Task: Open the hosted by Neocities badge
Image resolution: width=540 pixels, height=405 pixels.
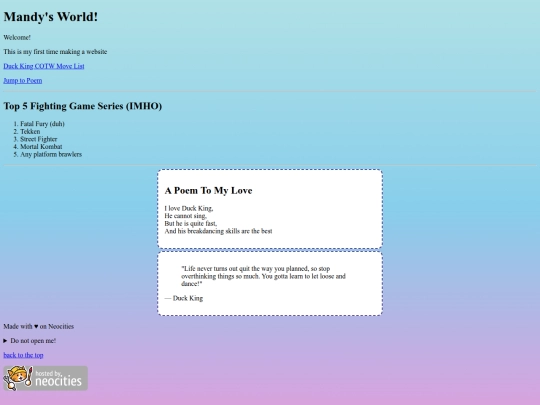Action: pos(45,378)
